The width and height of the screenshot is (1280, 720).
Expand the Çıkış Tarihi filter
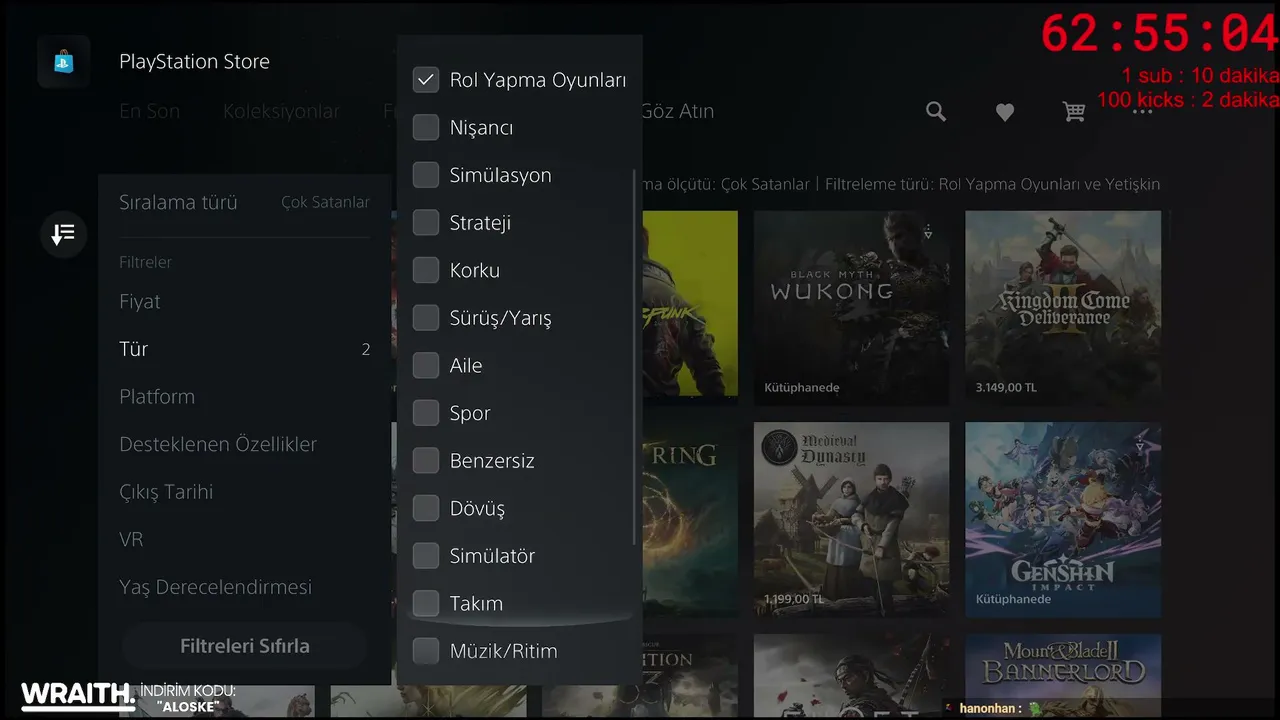click(244, 492)
